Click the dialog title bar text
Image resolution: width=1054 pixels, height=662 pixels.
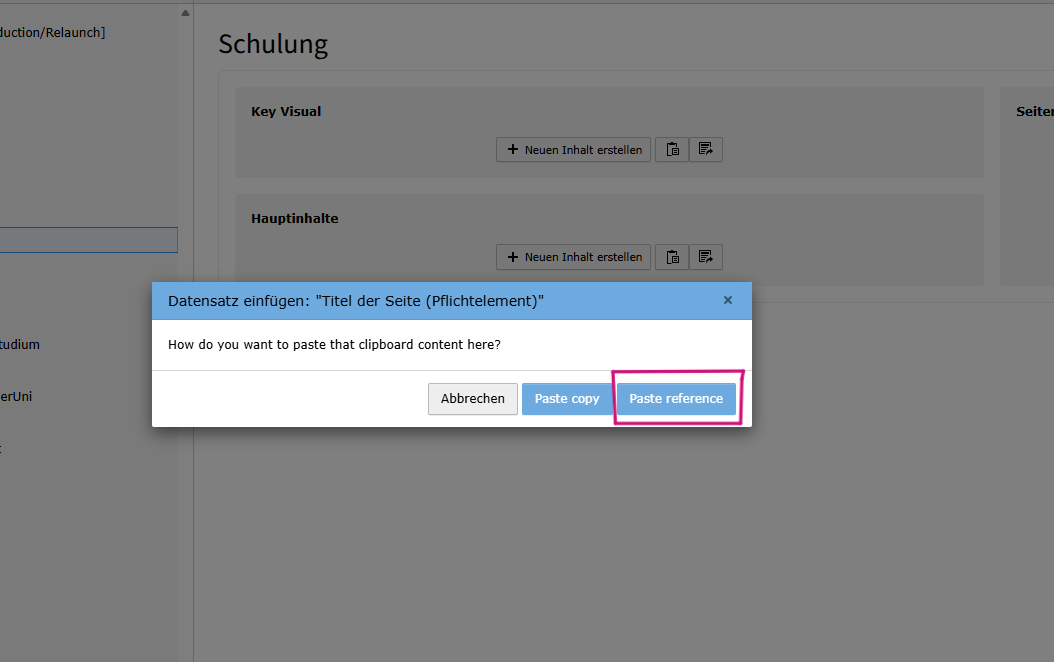pyautogui.click(x=356, y=301)
